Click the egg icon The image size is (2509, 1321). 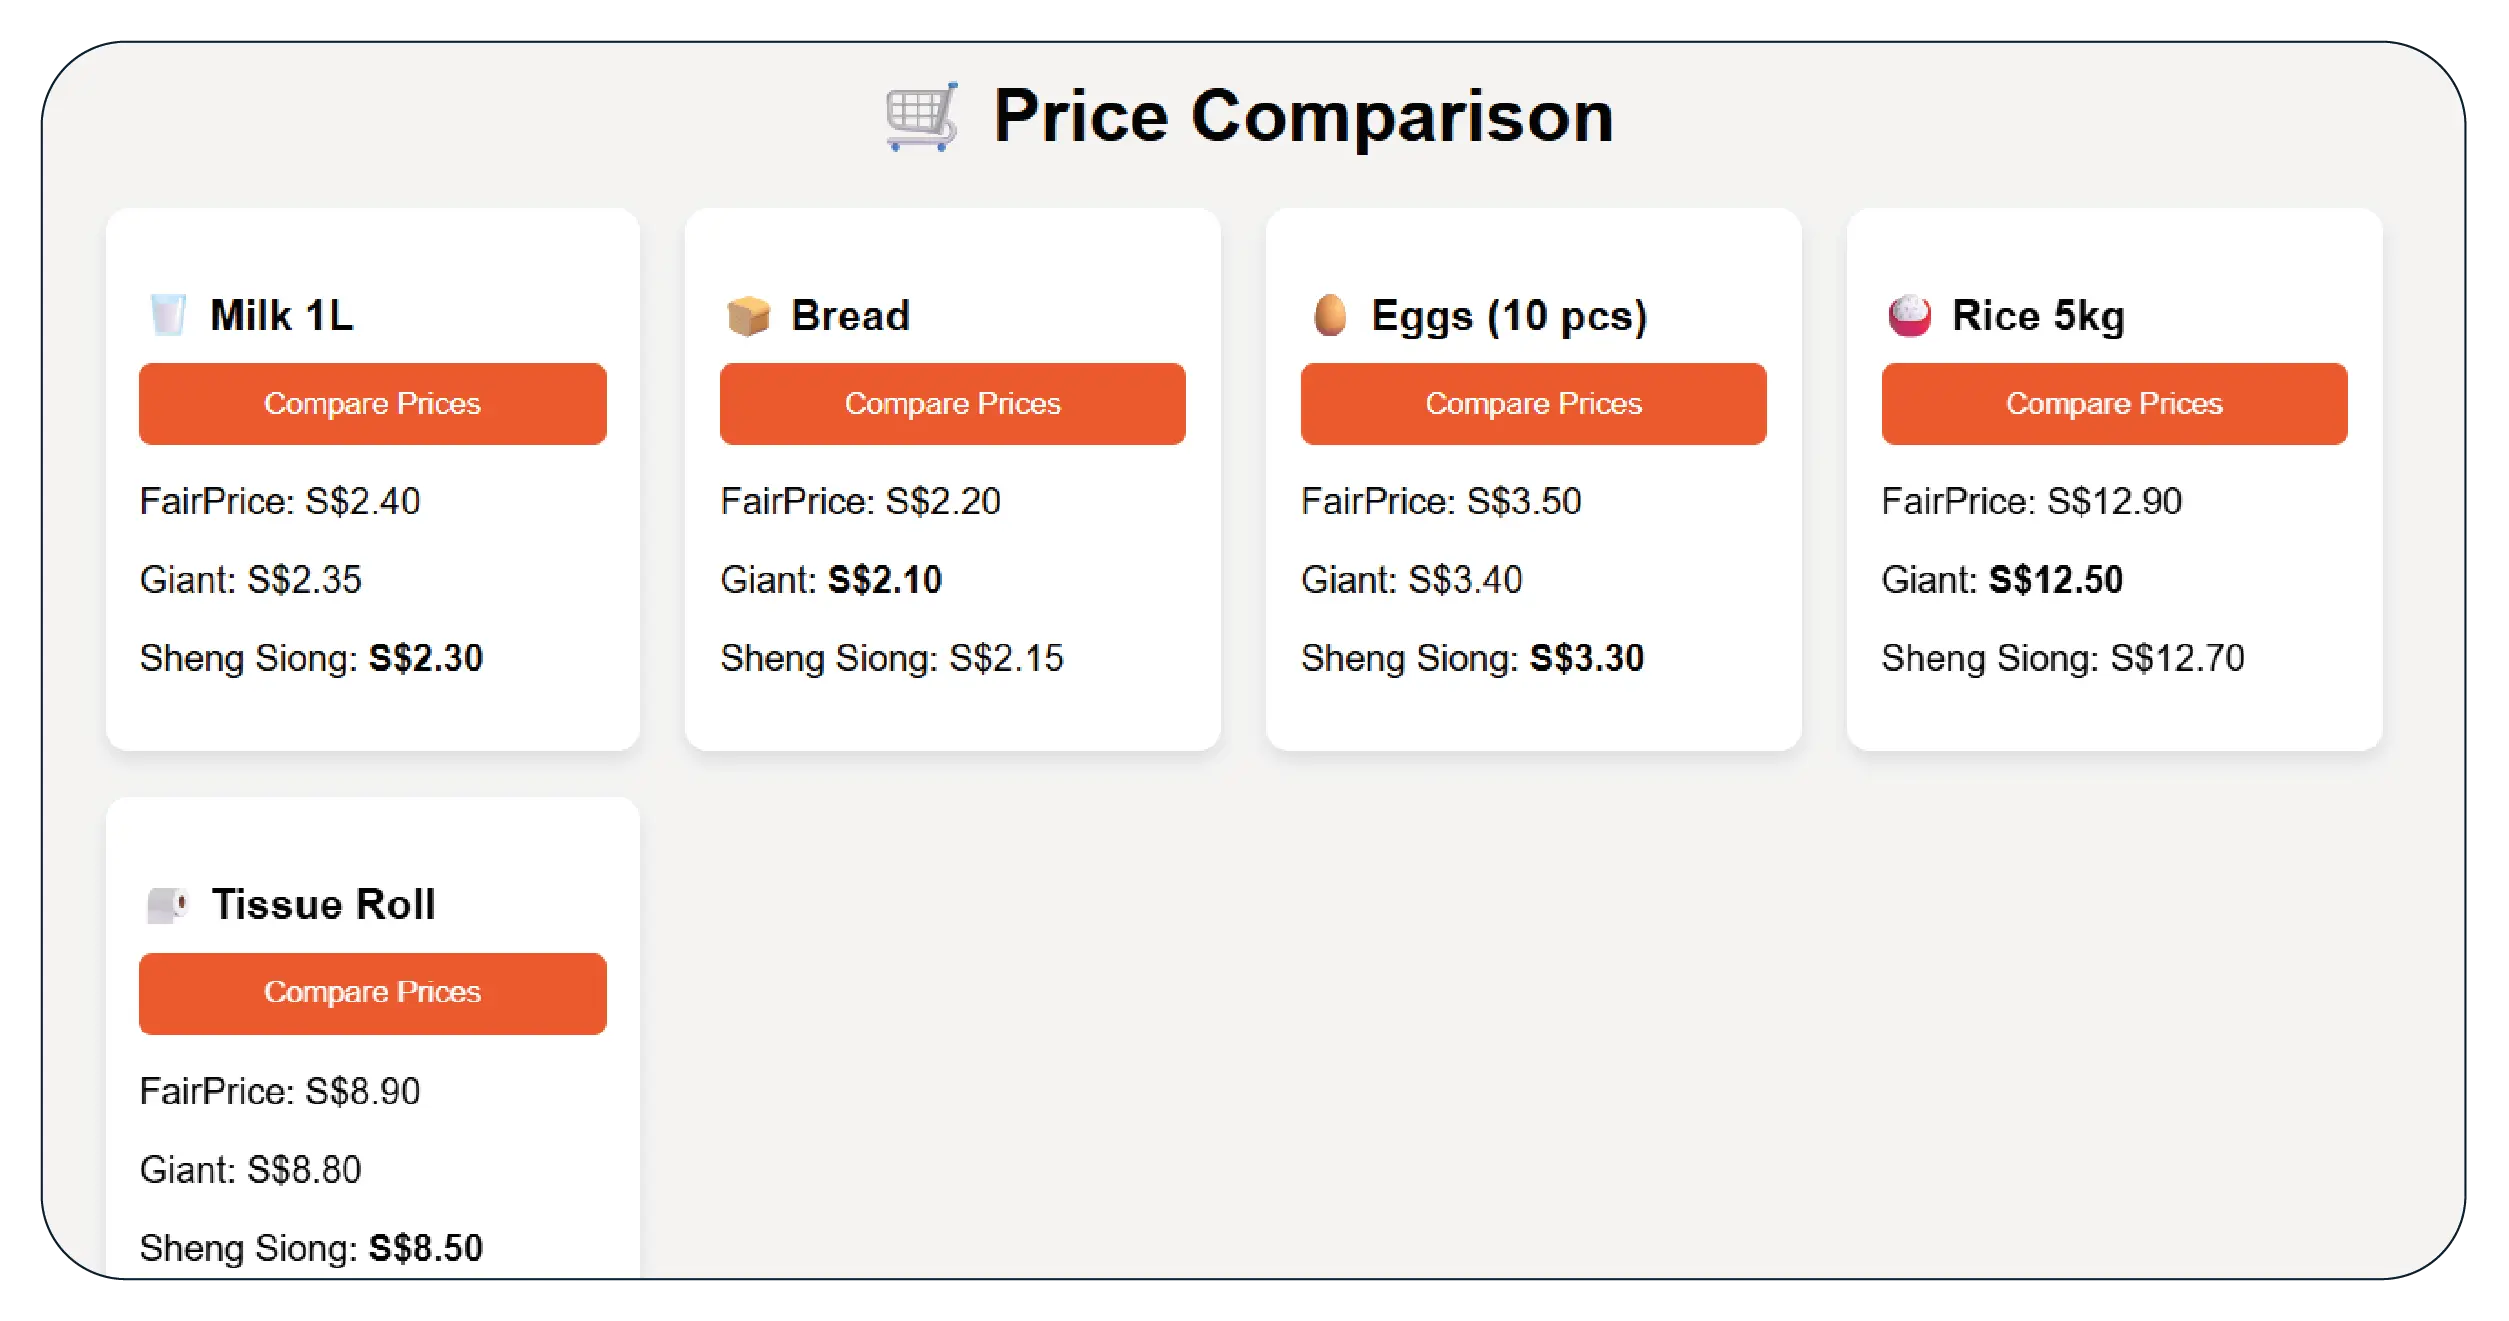tap(1329, 315)
